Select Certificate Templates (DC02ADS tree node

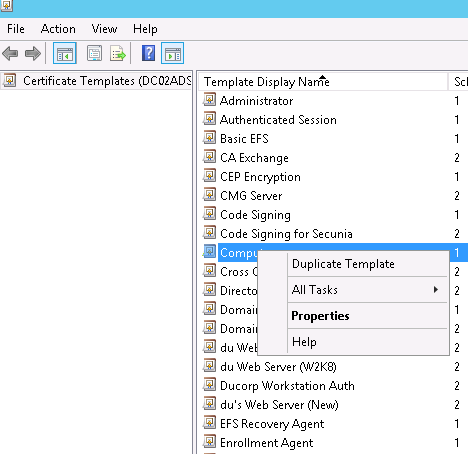(x=107, y=81)
